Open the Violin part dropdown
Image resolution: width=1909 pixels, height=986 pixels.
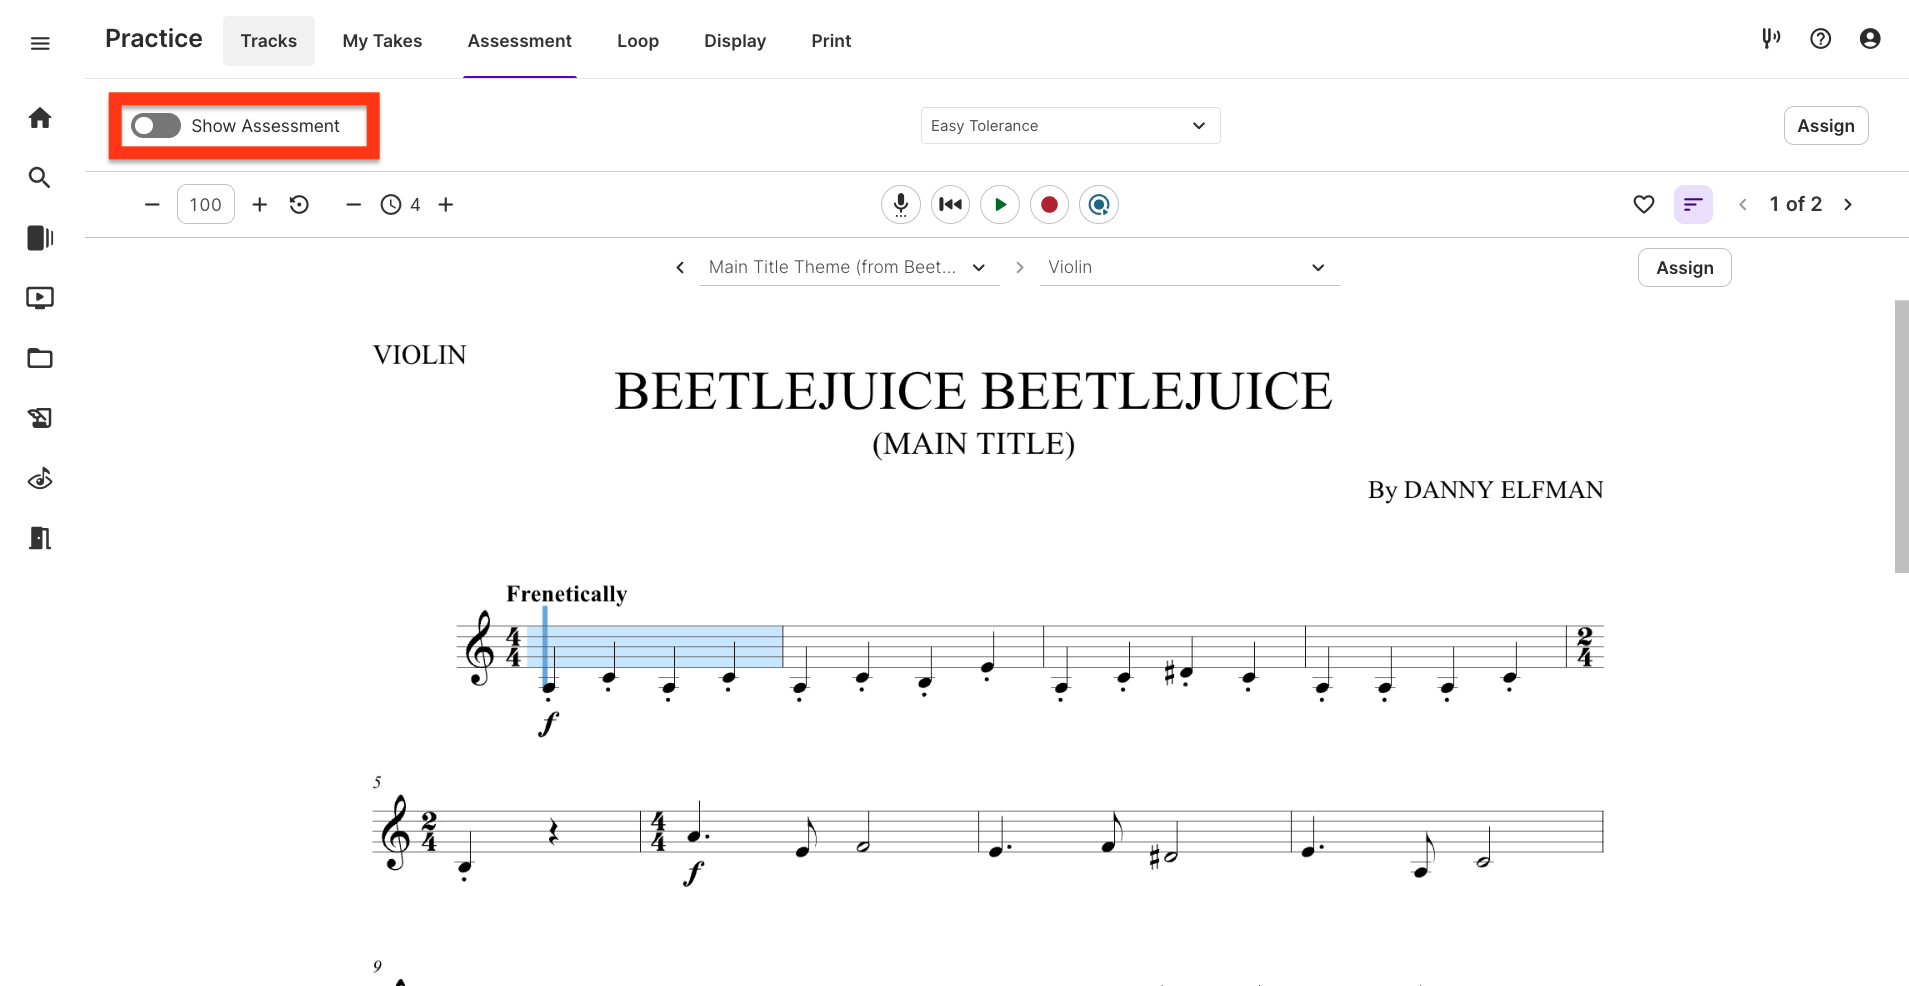1189,267
